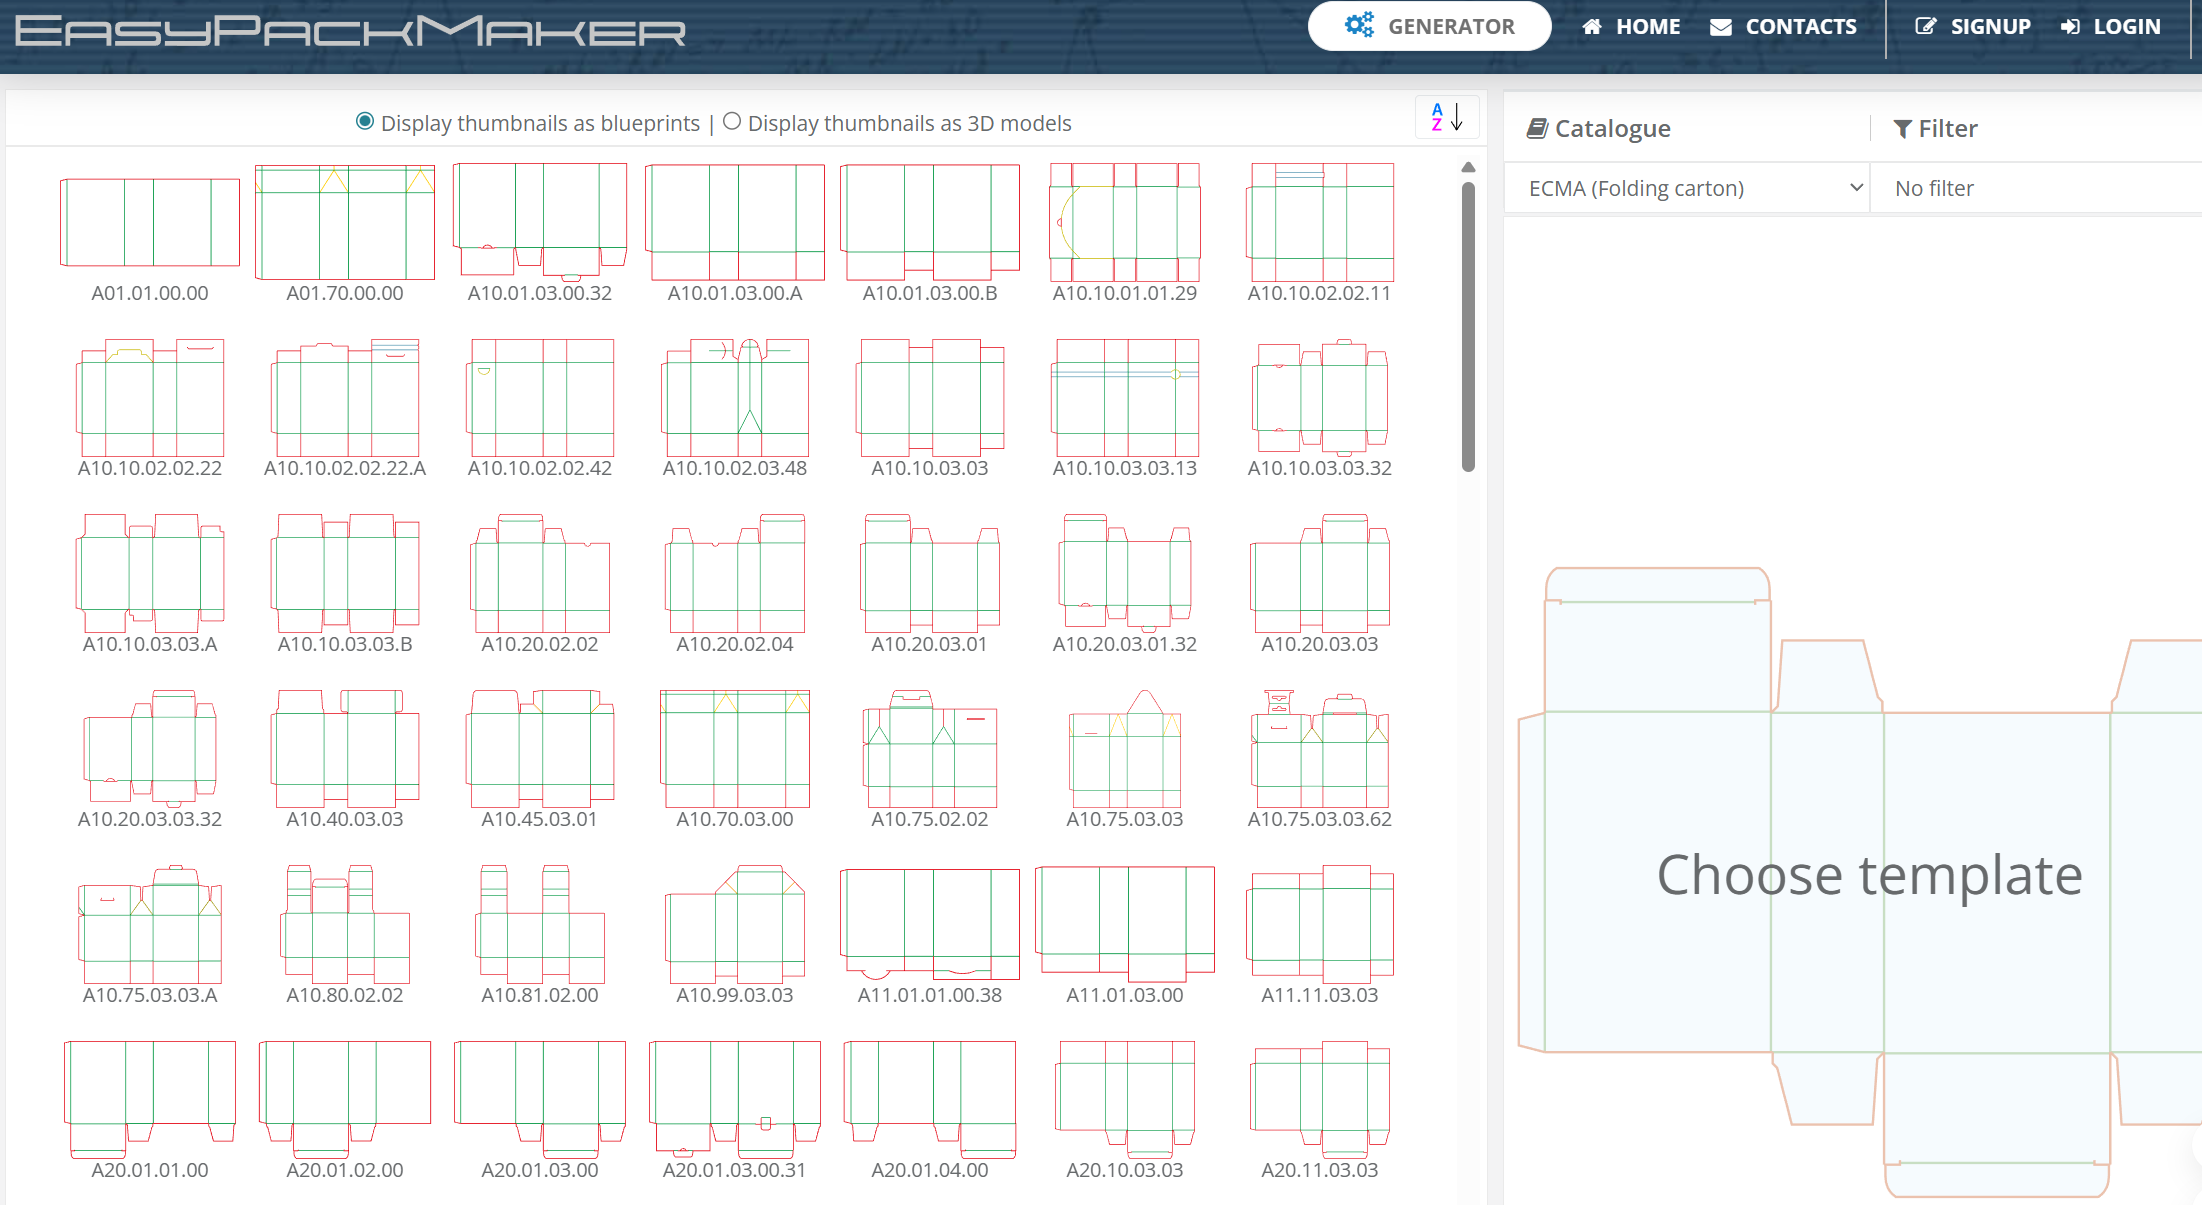This screenshot has height=1205, width=2202.
Task: Select Display thumbnails as blueprints radio
Action: (365, 122)
